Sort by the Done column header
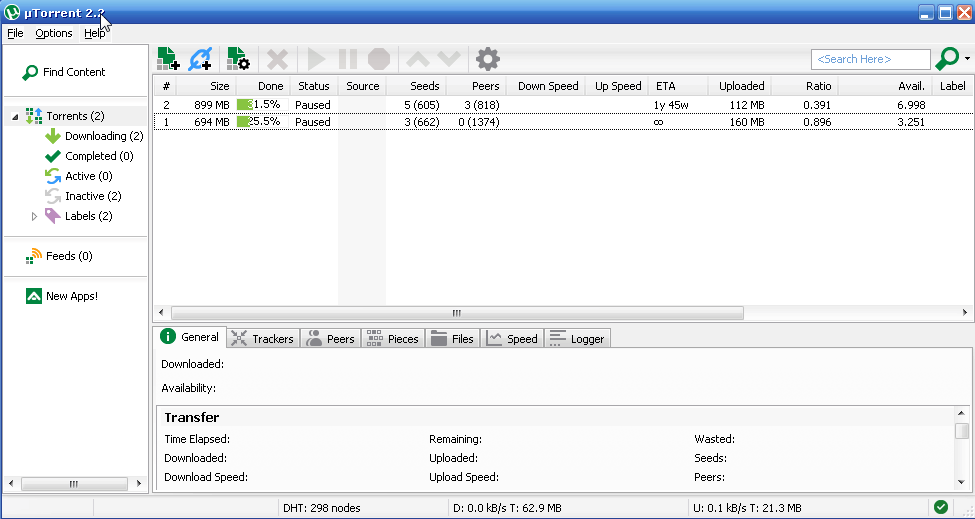This screenshot has height=519, width=975. tap(263, 86)
